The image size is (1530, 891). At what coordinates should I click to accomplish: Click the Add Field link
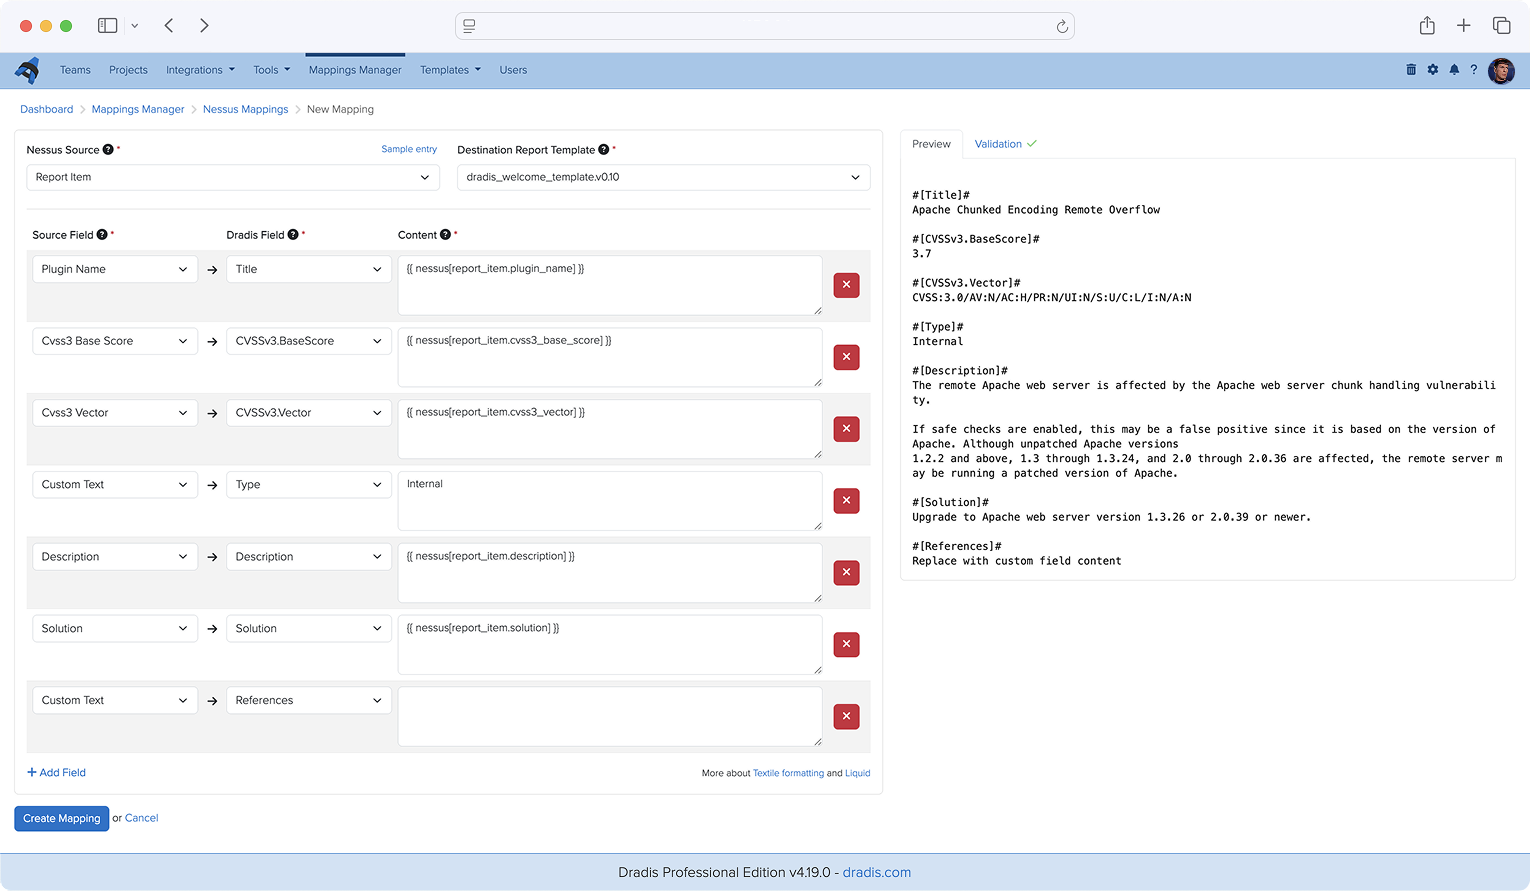56,773
